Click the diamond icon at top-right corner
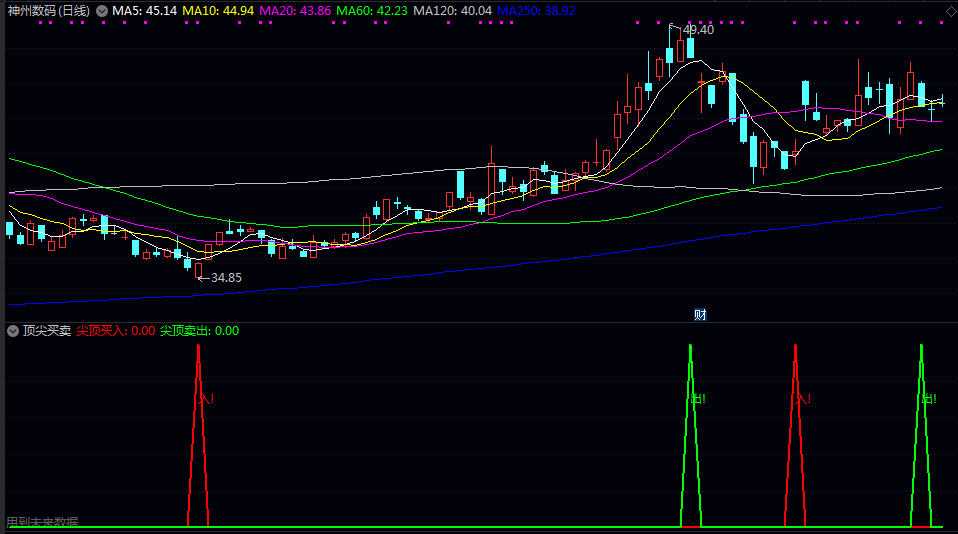The width and height of the screenshot is (958, 534). coord(952,11)
